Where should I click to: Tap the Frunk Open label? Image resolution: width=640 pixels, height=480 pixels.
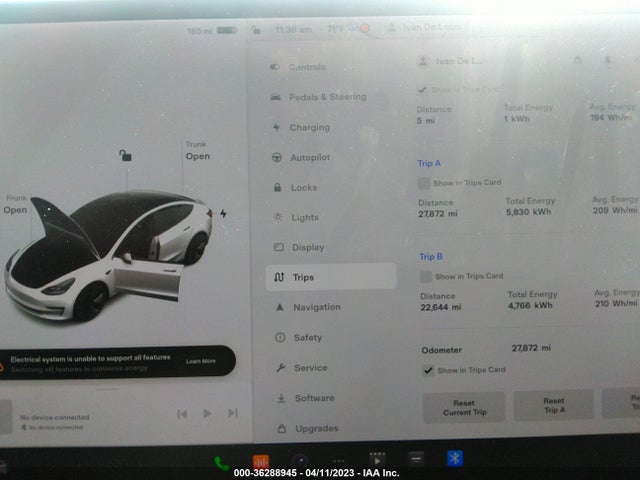[16, 204]
